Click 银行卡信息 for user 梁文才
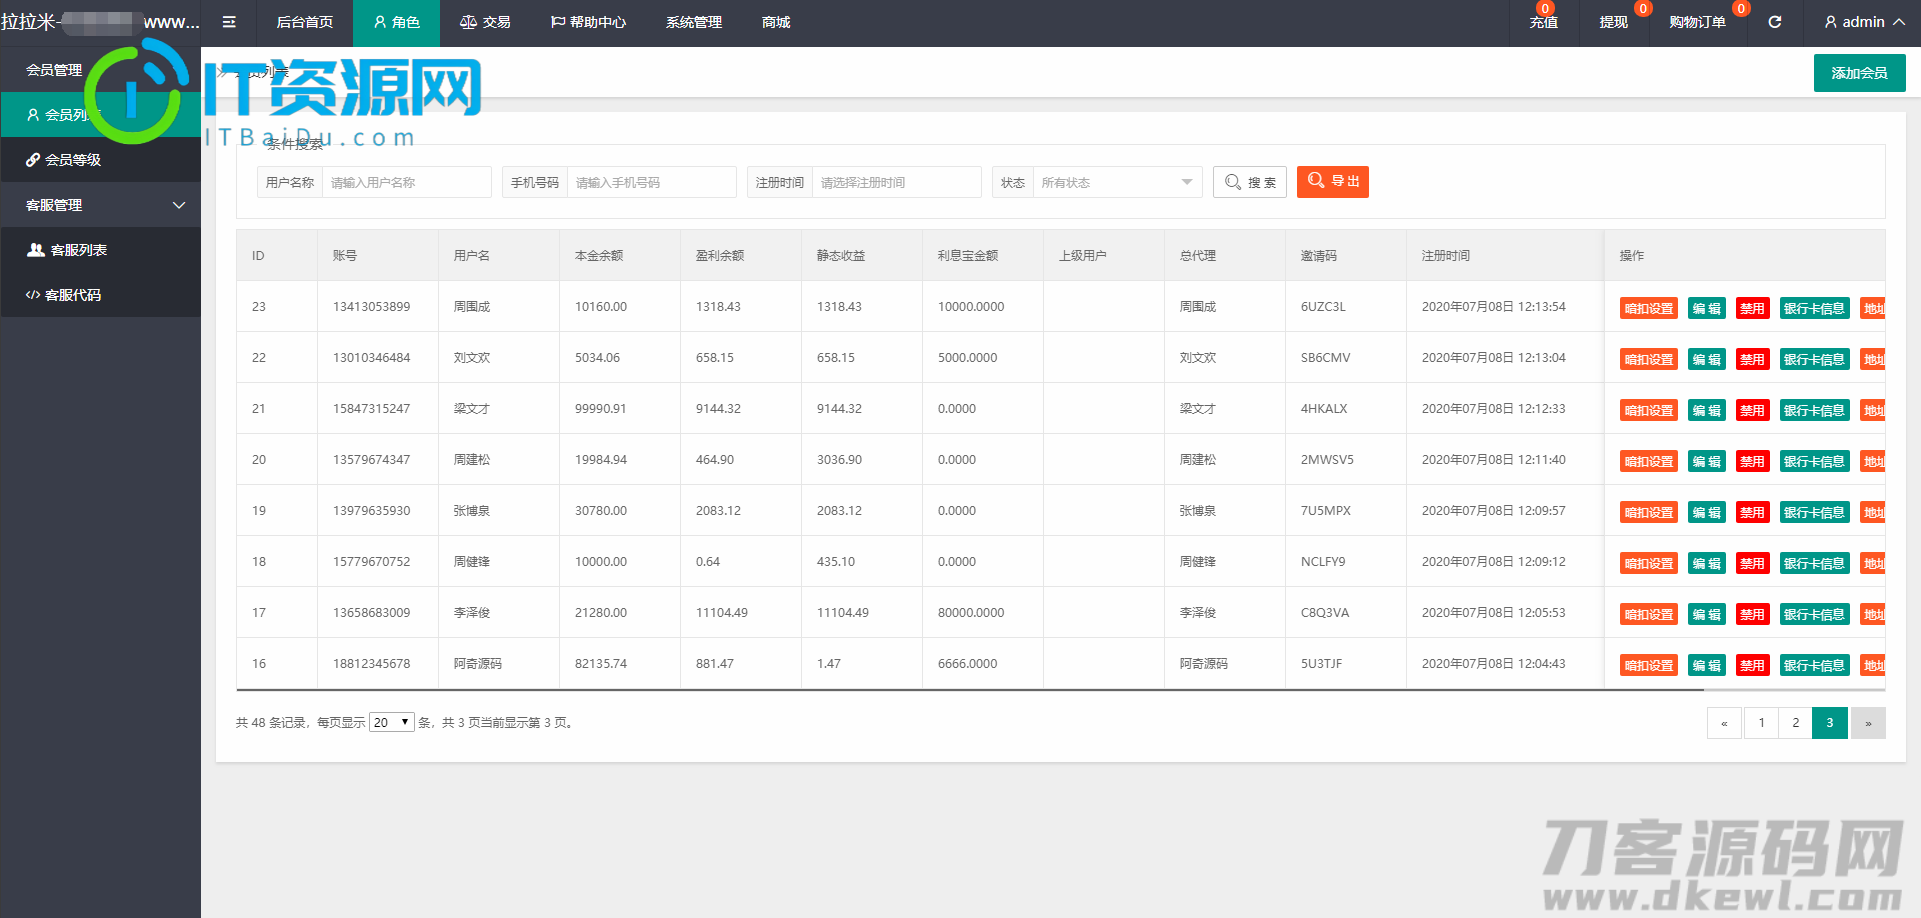Viewport: 1921px width, 918px height. point(1814,410)
